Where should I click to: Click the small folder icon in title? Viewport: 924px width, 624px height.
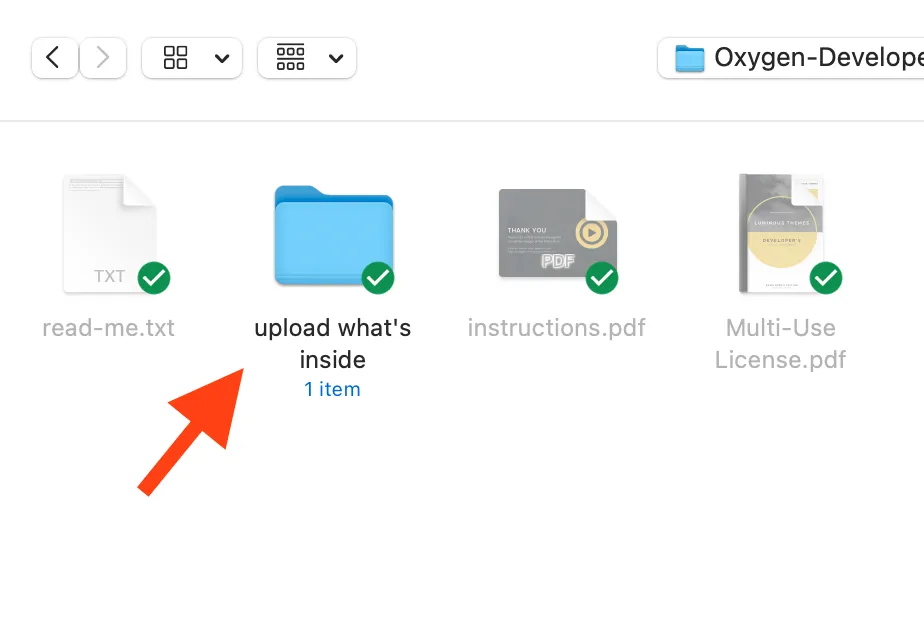pos(689,58)
